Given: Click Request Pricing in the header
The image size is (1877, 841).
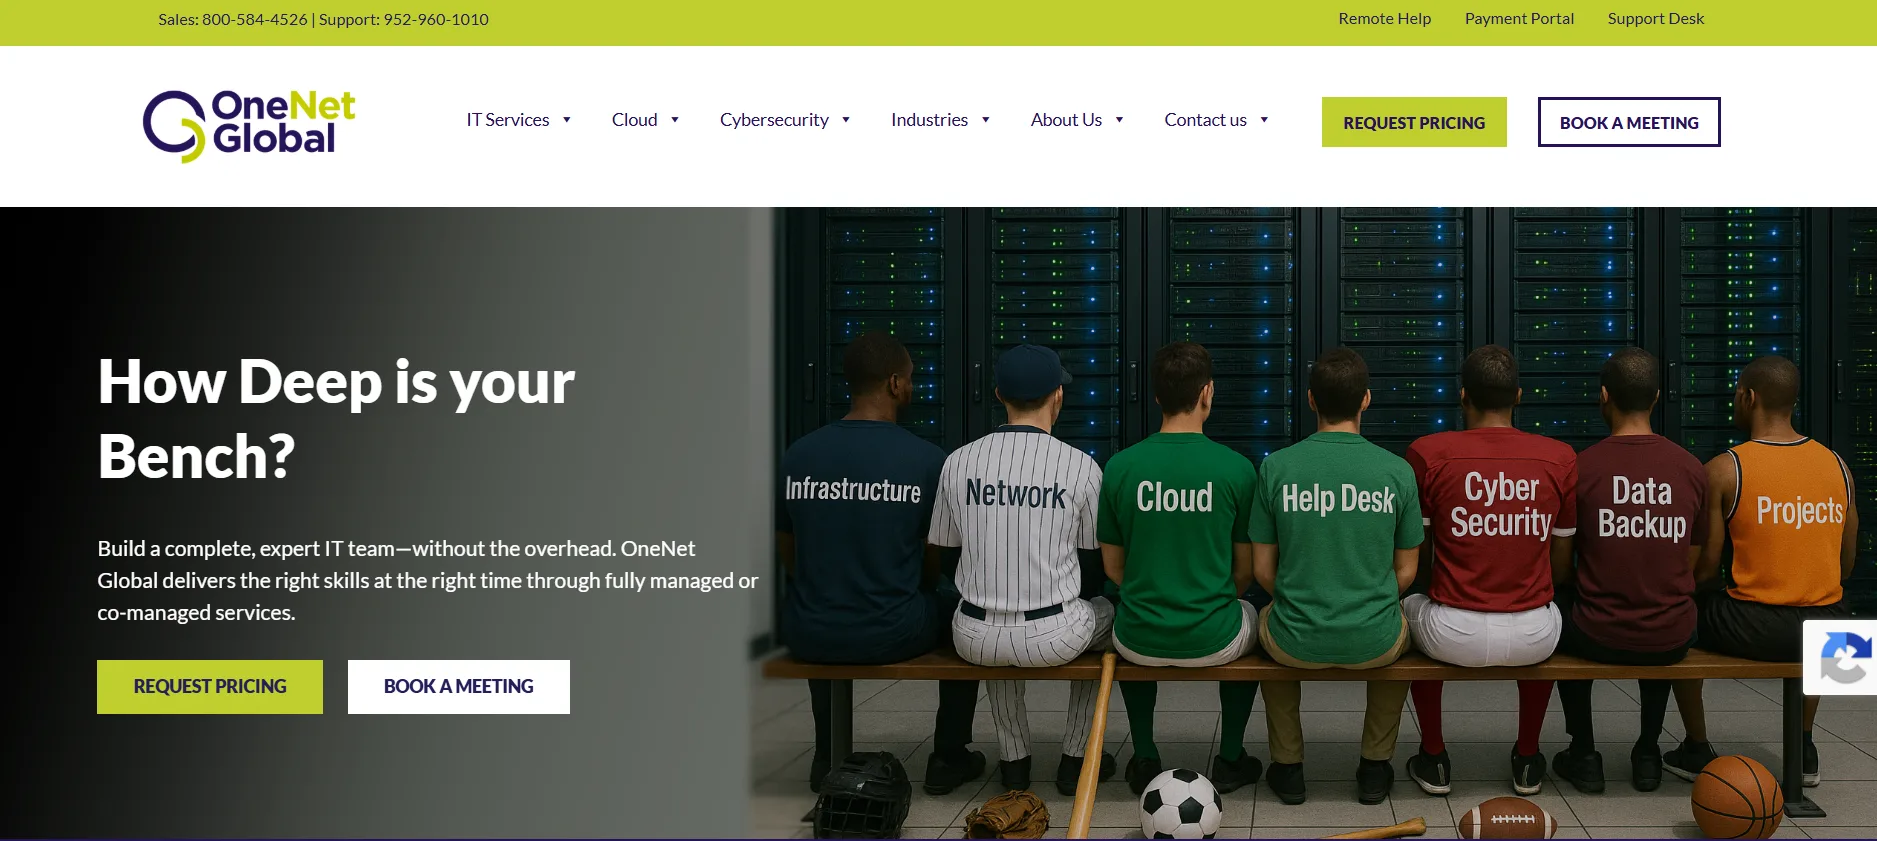Looking at the screenshot, I should (x=1414, y=122).
